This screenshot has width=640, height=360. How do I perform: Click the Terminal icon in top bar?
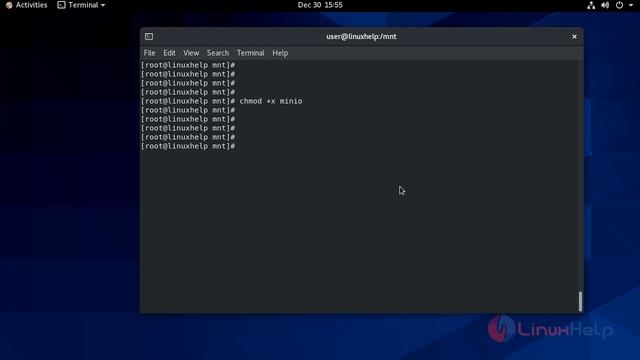coord(61,5)
